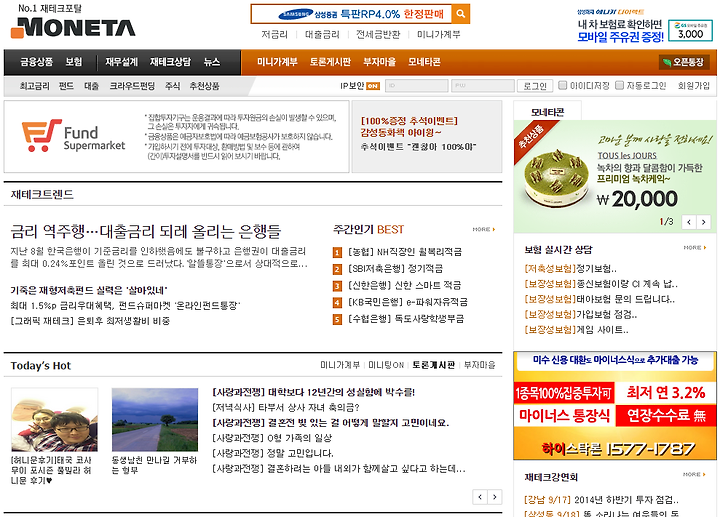
Task: Select the 추천상품 submenu item
Action: click(205, 86)
